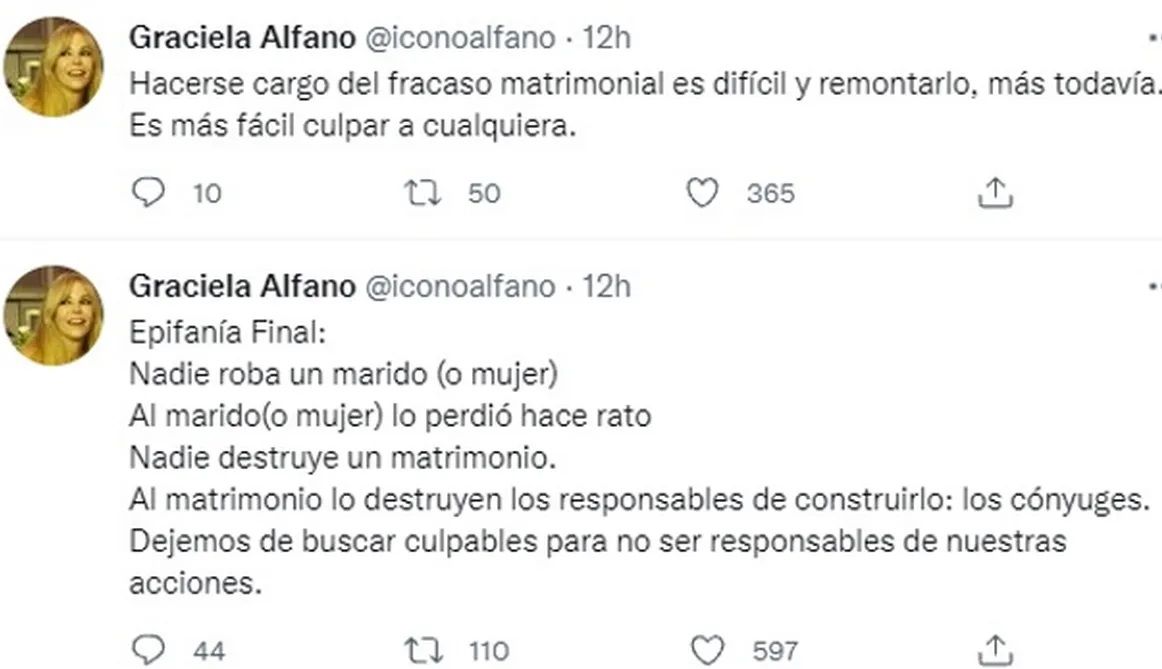Open the first tweet's profile avatar
This screenshot has width=1162, height=669.
pyautogui.click(x=53, y=68)
